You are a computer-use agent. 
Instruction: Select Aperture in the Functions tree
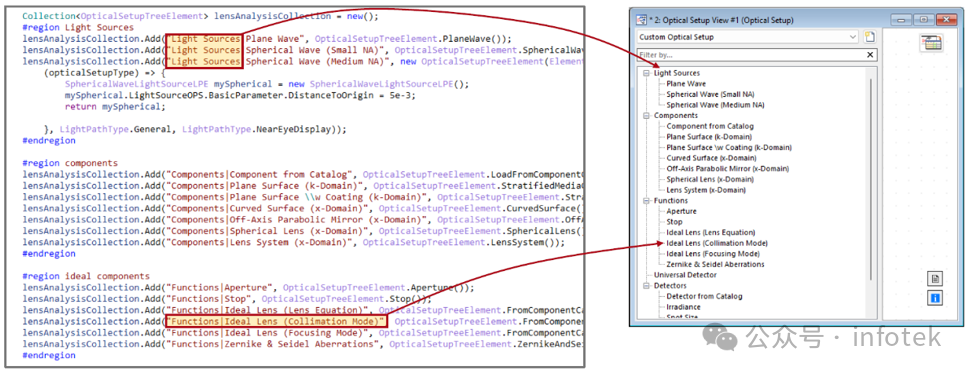pos(681,211)
